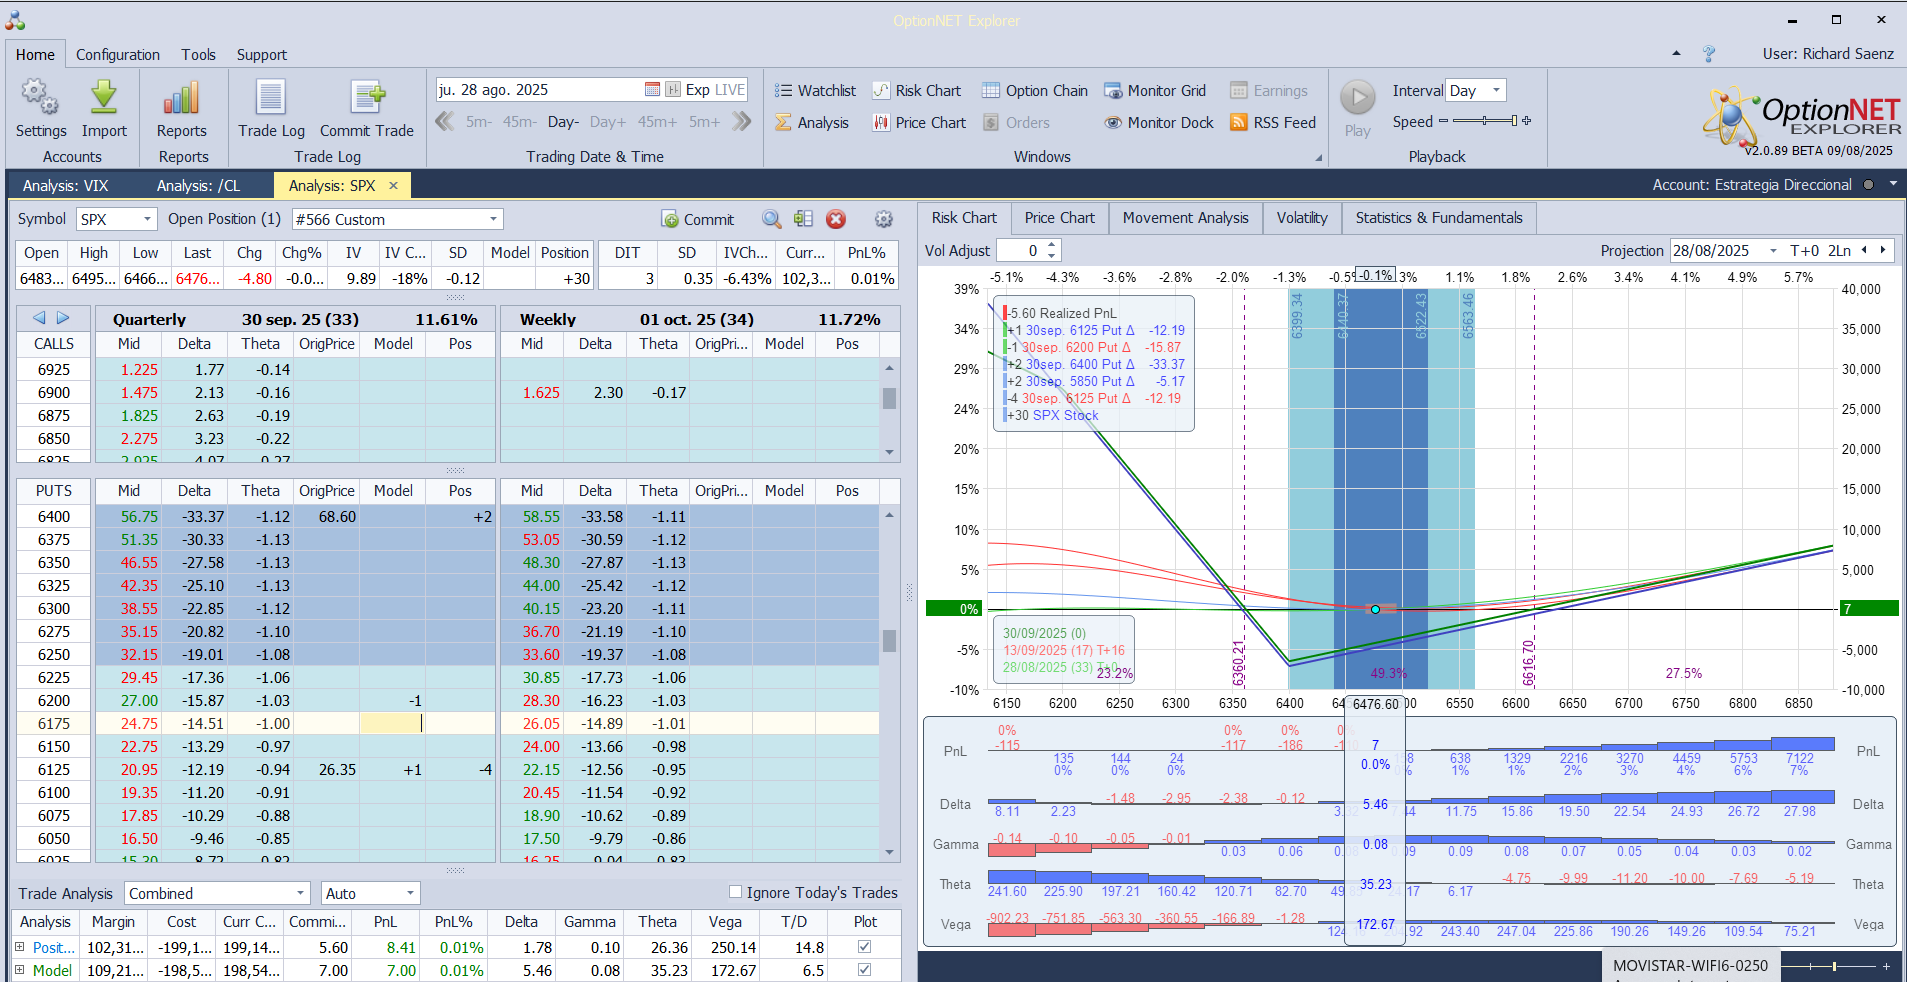Expand the Interval Day dropdown
Viewport: 1907px width, 982px height.
coord(1496,91)
